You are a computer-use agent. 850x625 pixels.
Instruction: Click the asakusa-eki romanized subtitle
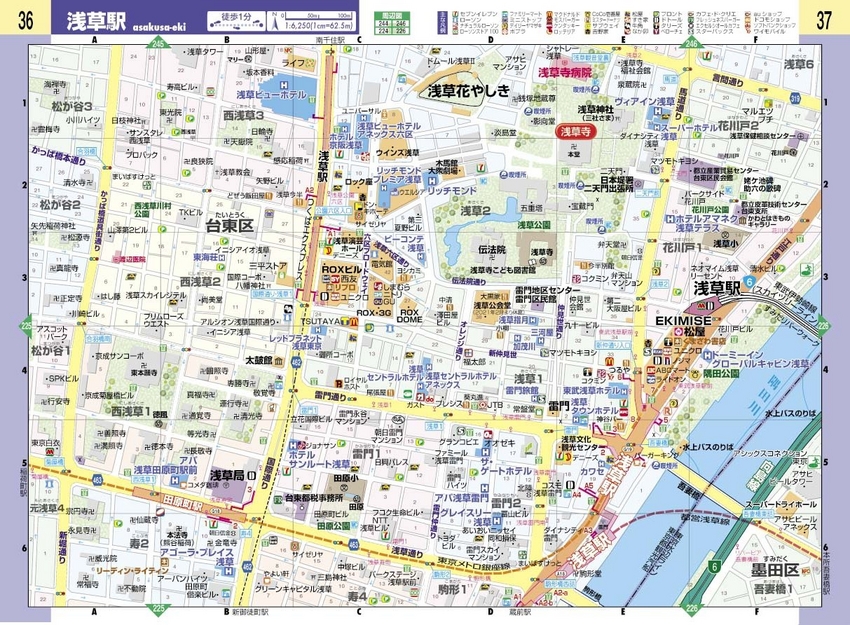pos(159,27)
